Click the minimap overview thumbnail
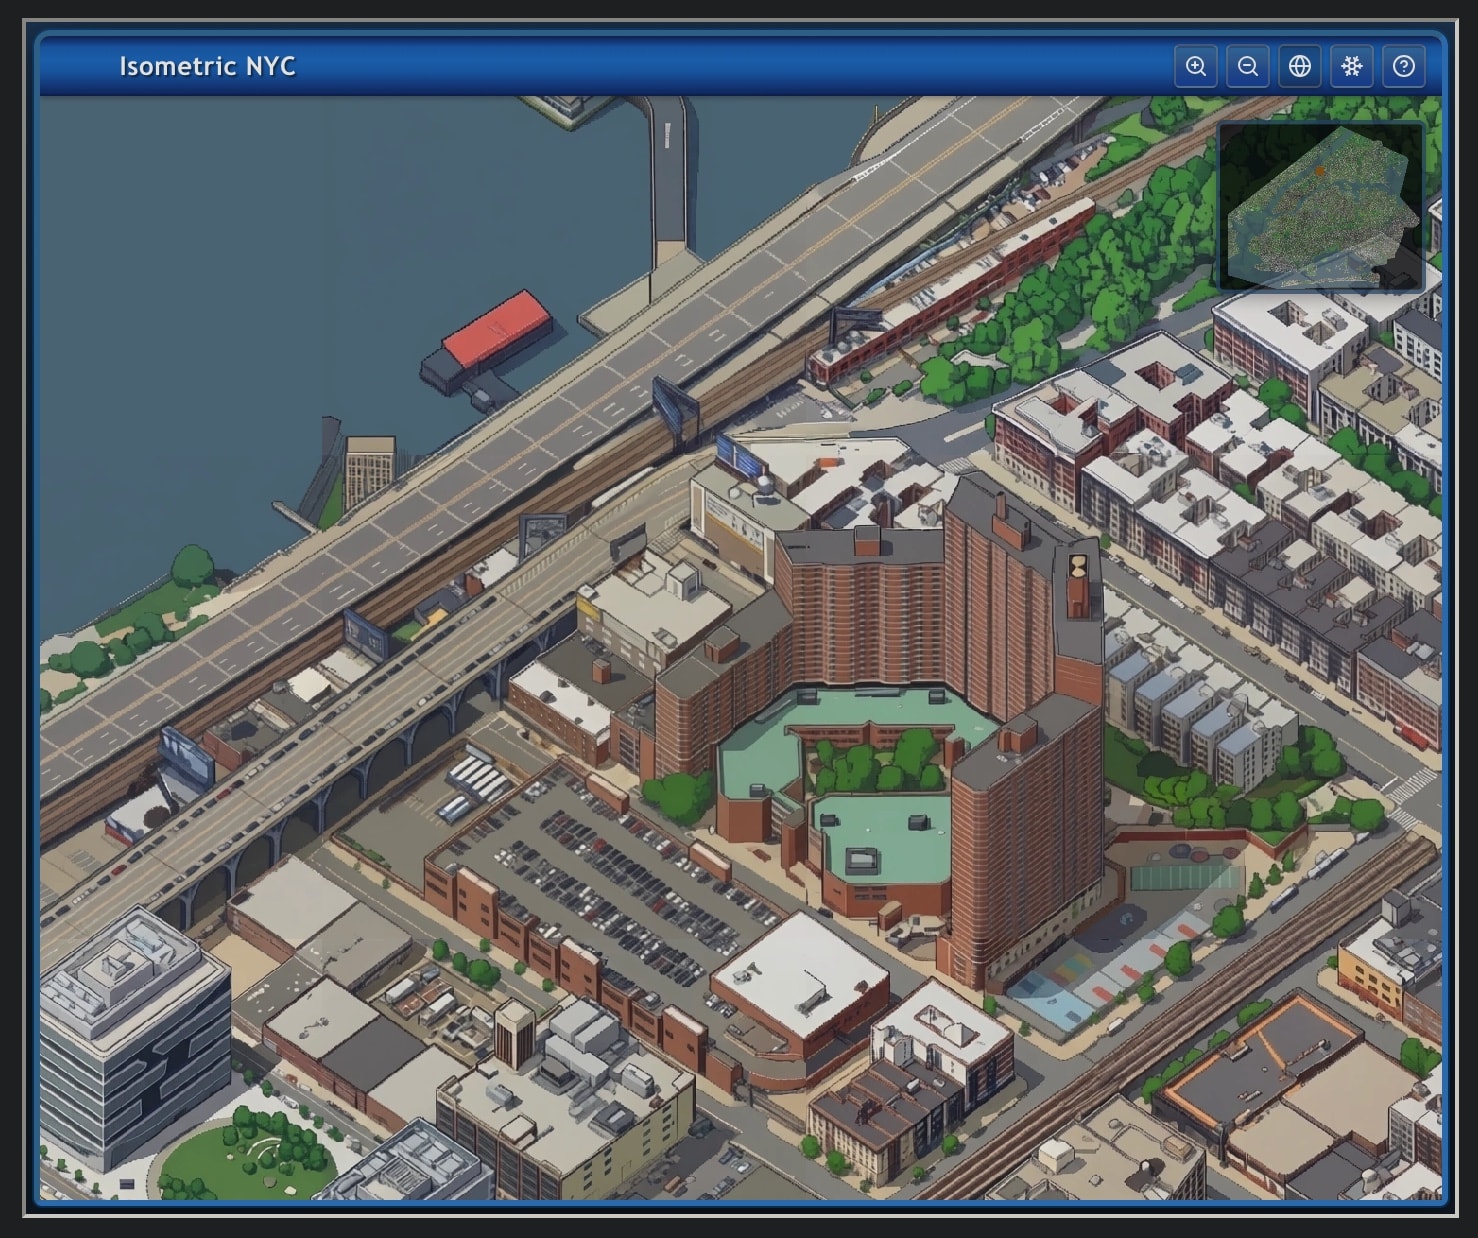This screenshot has width=1478, height=1238. point(1320,208)
